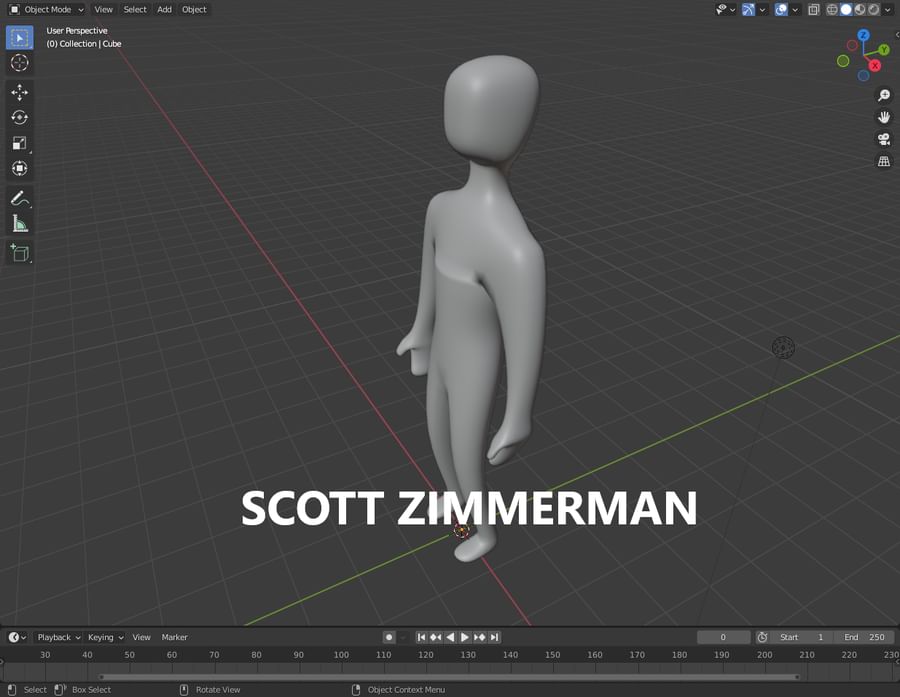Switch to wireframe viewport shading

tap(832, 10)
